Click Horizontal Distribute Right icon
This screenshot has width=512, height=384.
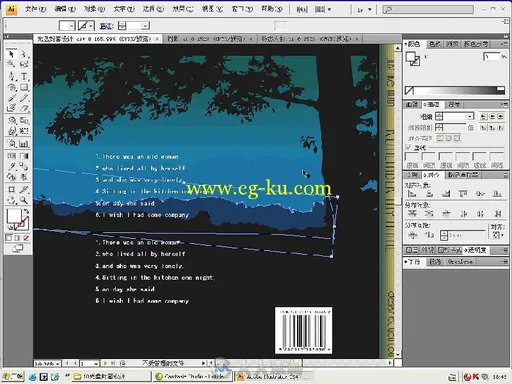click(x=497, y=213)
